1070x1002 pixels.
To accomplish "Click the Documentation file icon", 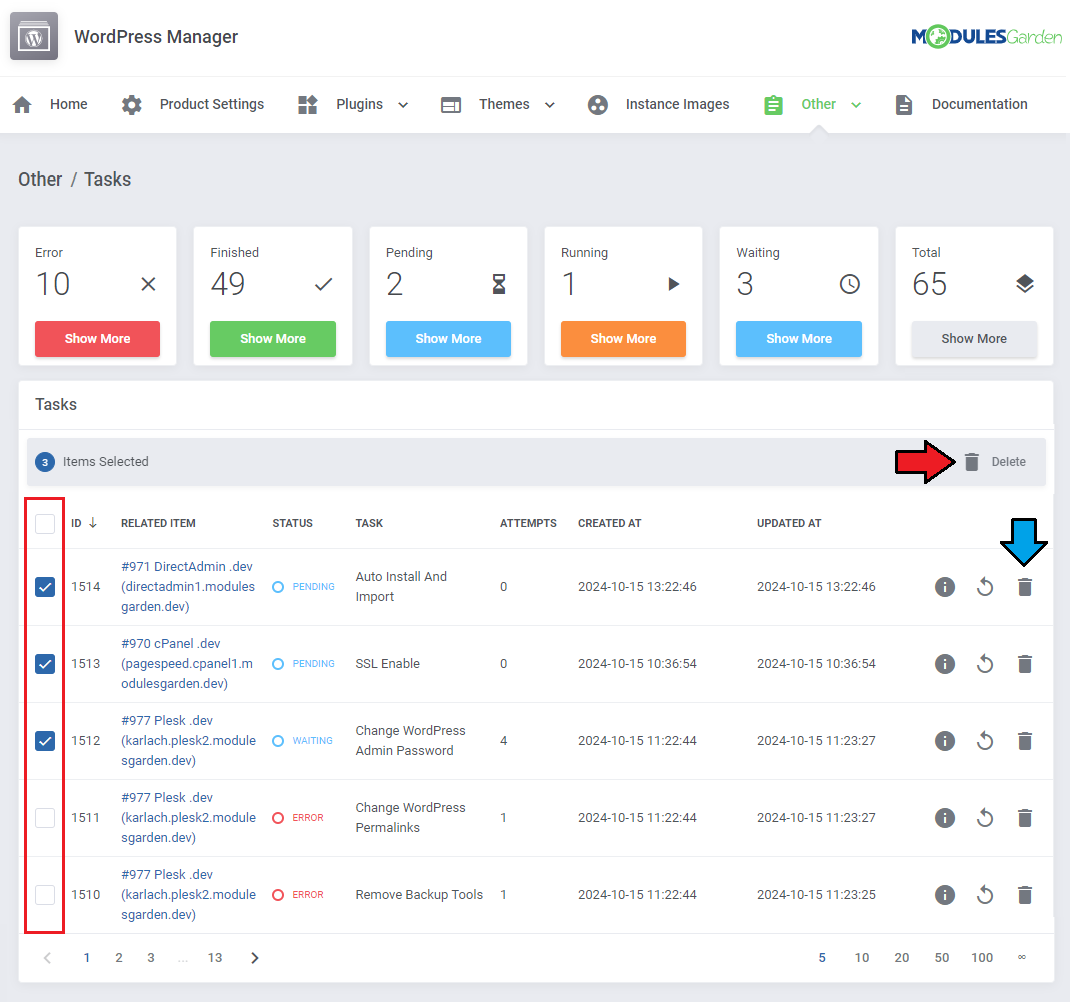I will (x=903, y=104).
